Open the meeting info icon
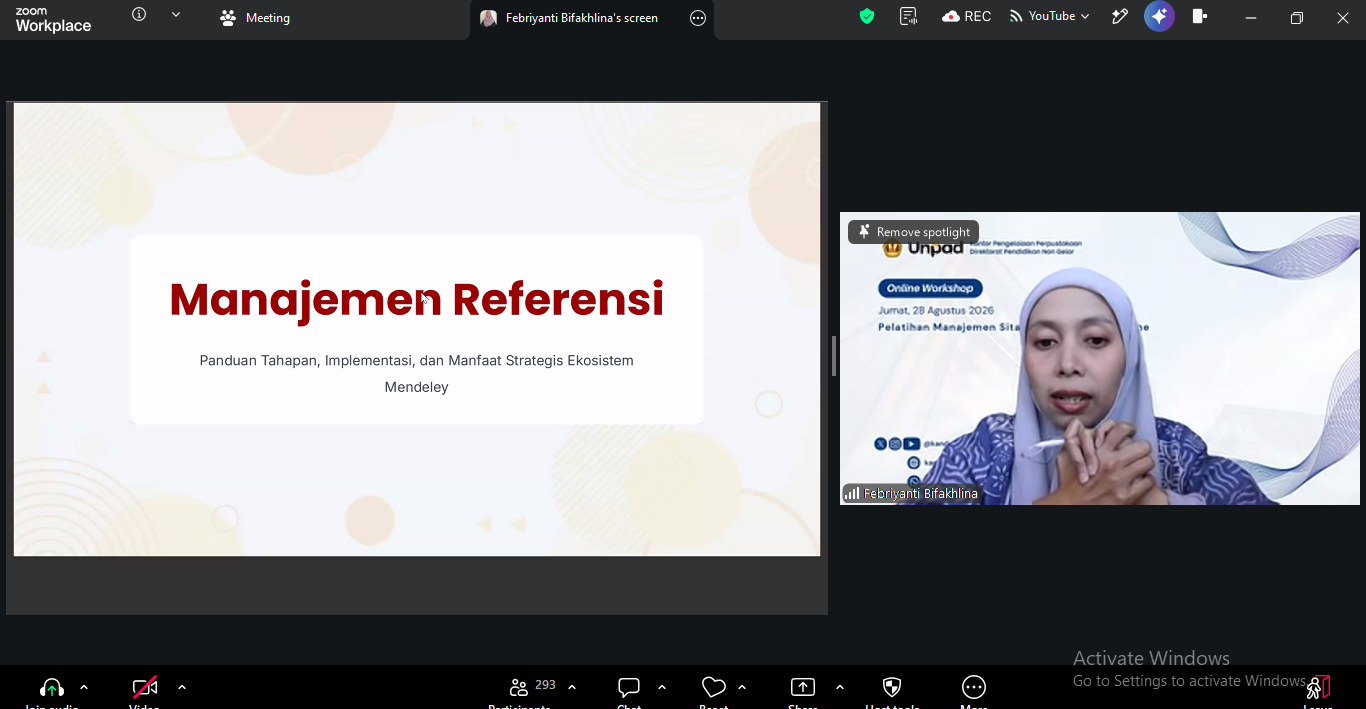The image size is (1366, 709). point(139,15)
